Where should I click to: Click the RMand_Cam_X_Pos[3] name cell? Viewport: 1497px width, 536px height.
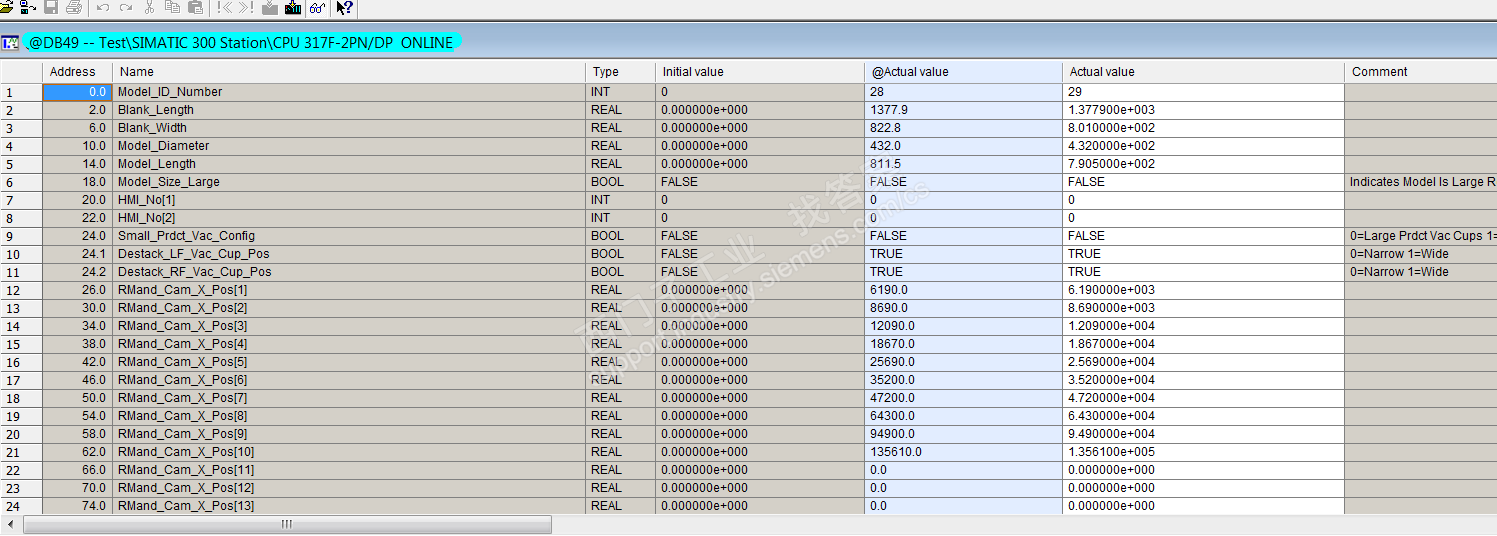[349, 326]
